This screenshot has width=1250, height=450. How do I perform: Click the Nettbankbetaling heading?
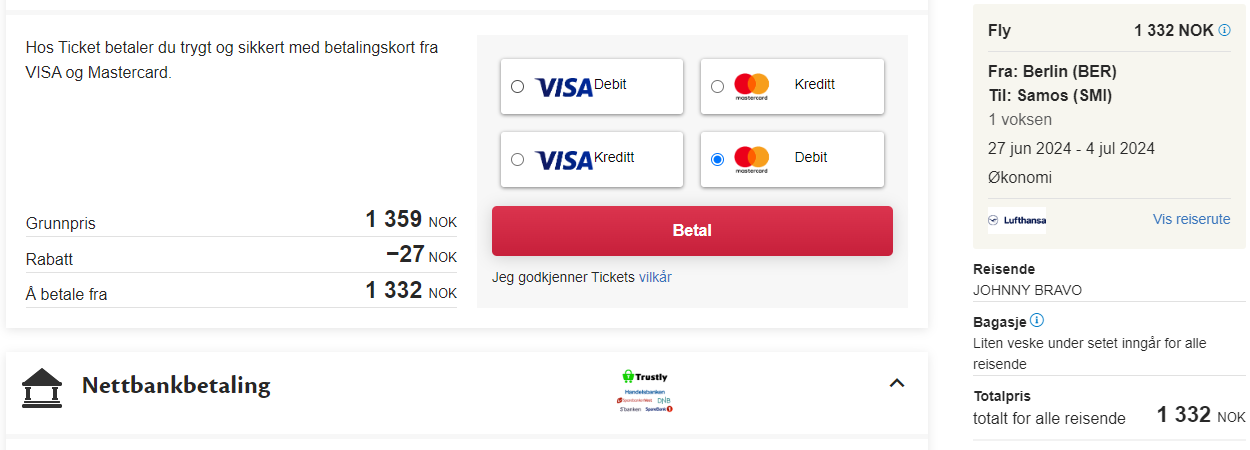click(176, 386)
